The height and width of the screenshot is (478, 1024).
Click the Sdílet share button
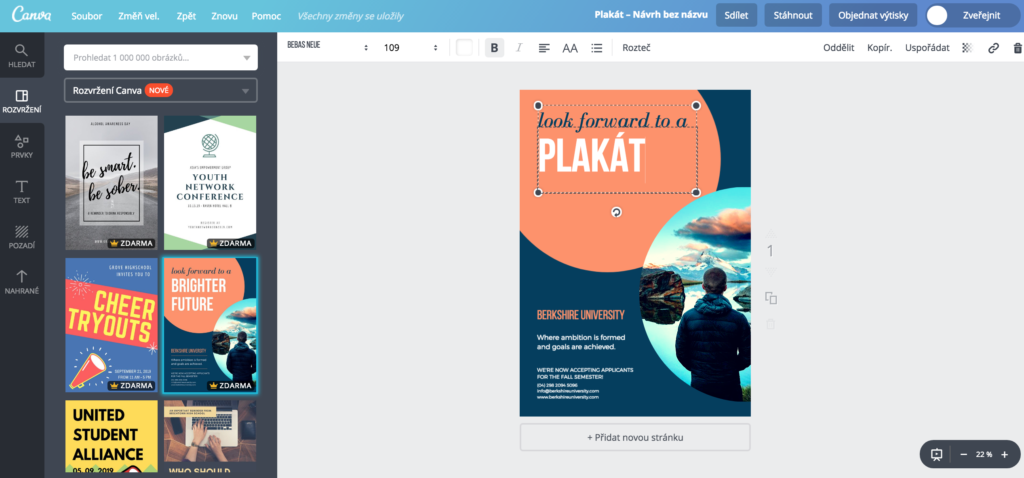(x=736, y=15)
